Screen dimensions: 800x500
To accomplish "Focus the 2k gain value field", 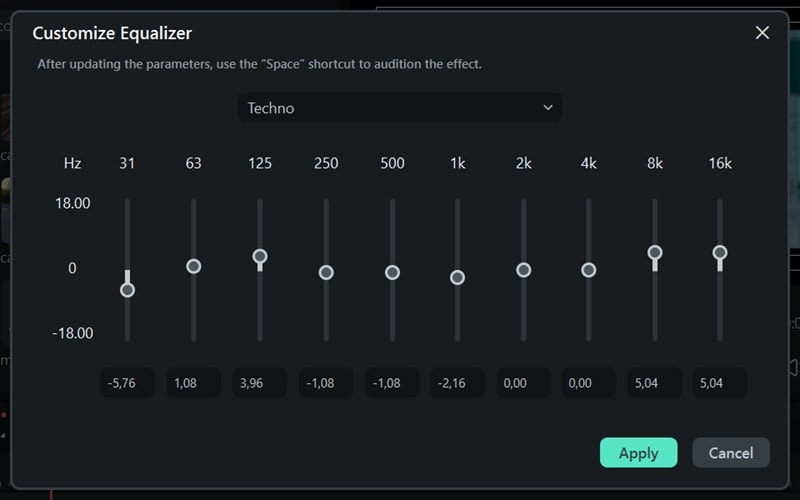I will click(x=523, y=382).
